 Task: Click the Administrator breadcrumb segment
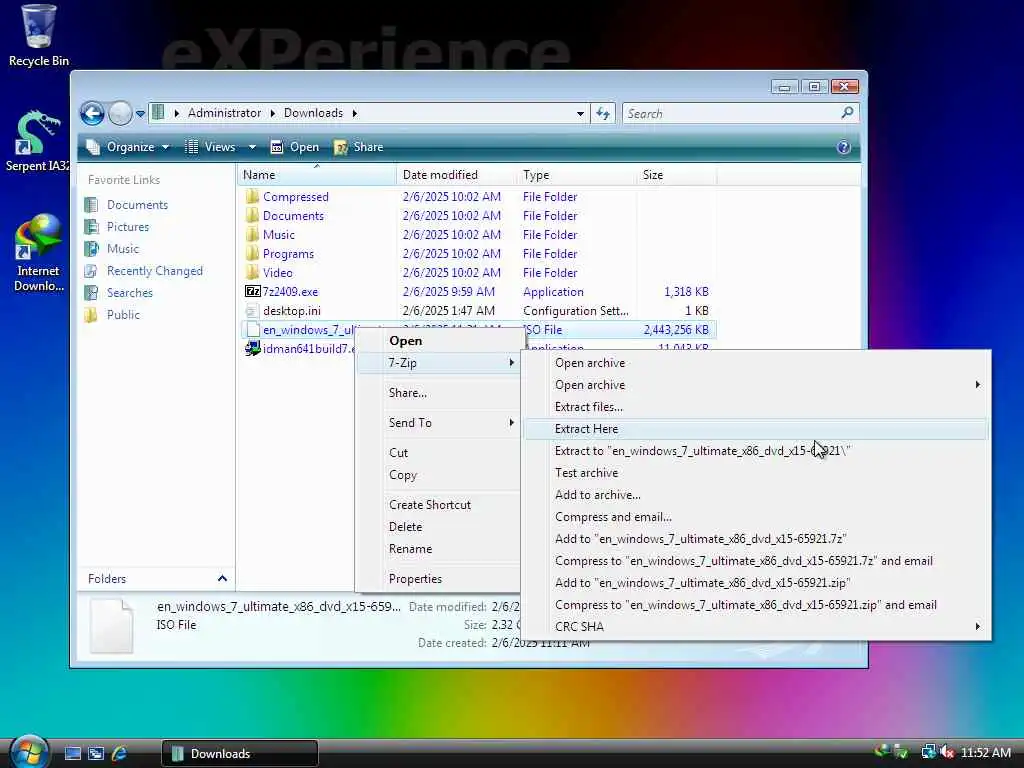(x=224, y=113)
